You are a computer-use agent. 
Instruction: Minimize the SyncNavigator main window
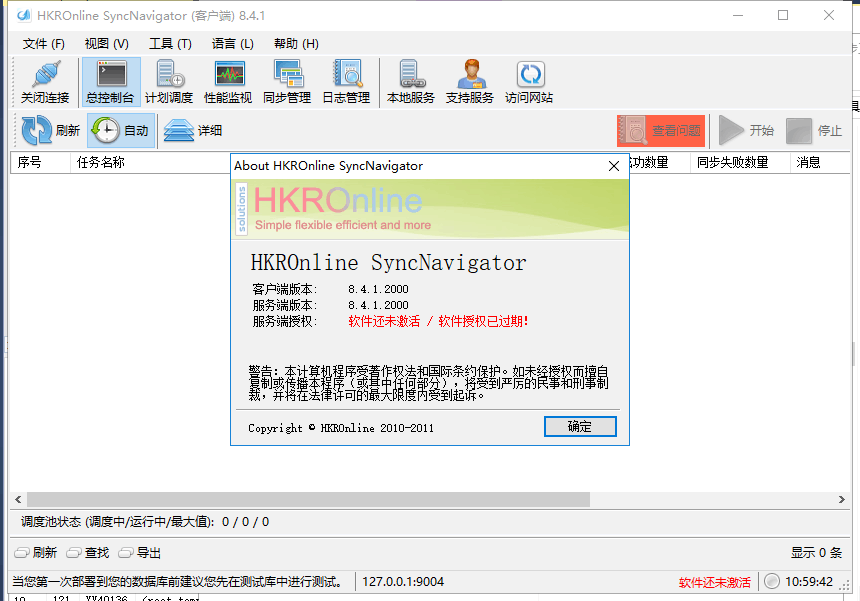pos(738,15)
